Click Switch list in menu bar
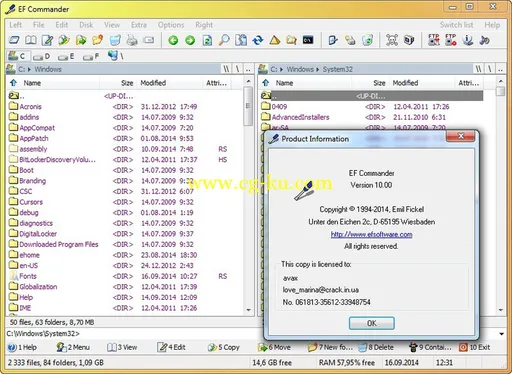The image size is (512, 374). click(456, 25)
